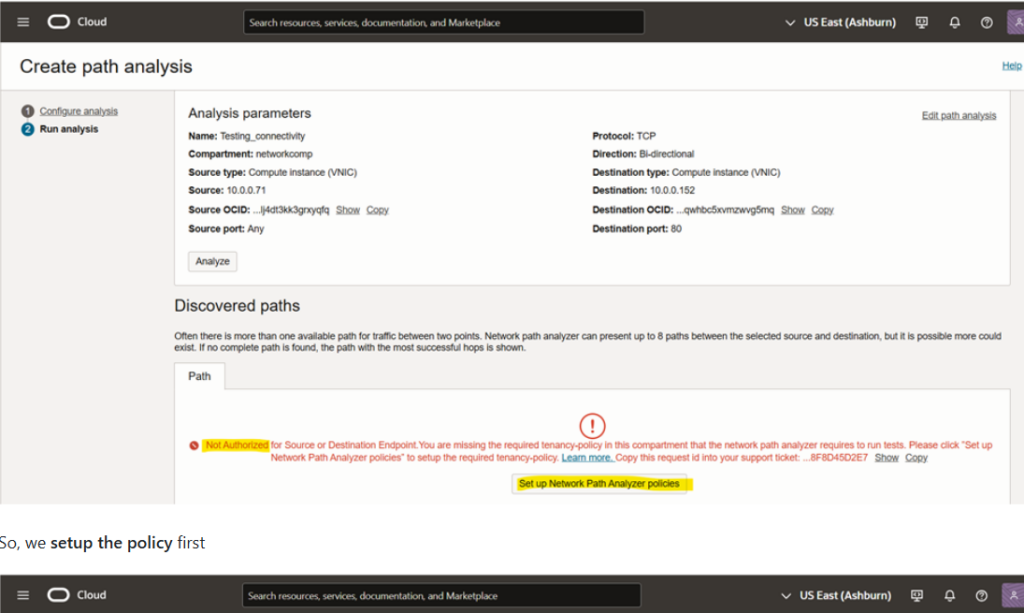Click Set up Network Path Analyzer policies
1024x613 pixels.
click(599, 484)
